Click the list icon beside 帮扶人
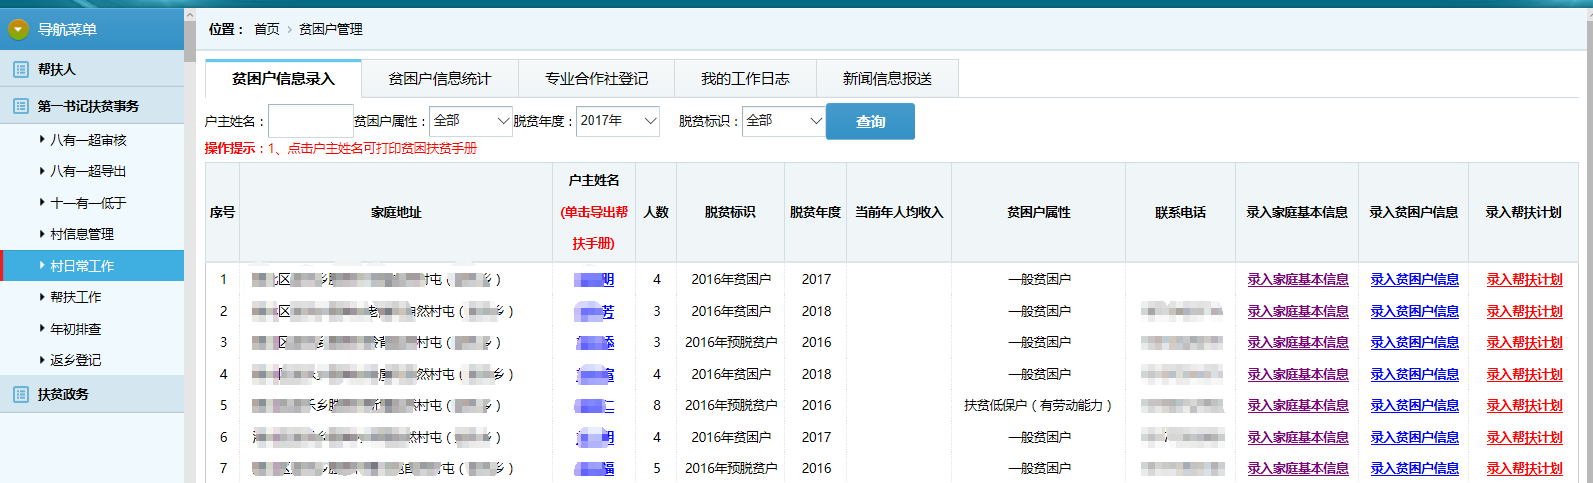This screenshot has width=1593, height=483. coord(20,69)
